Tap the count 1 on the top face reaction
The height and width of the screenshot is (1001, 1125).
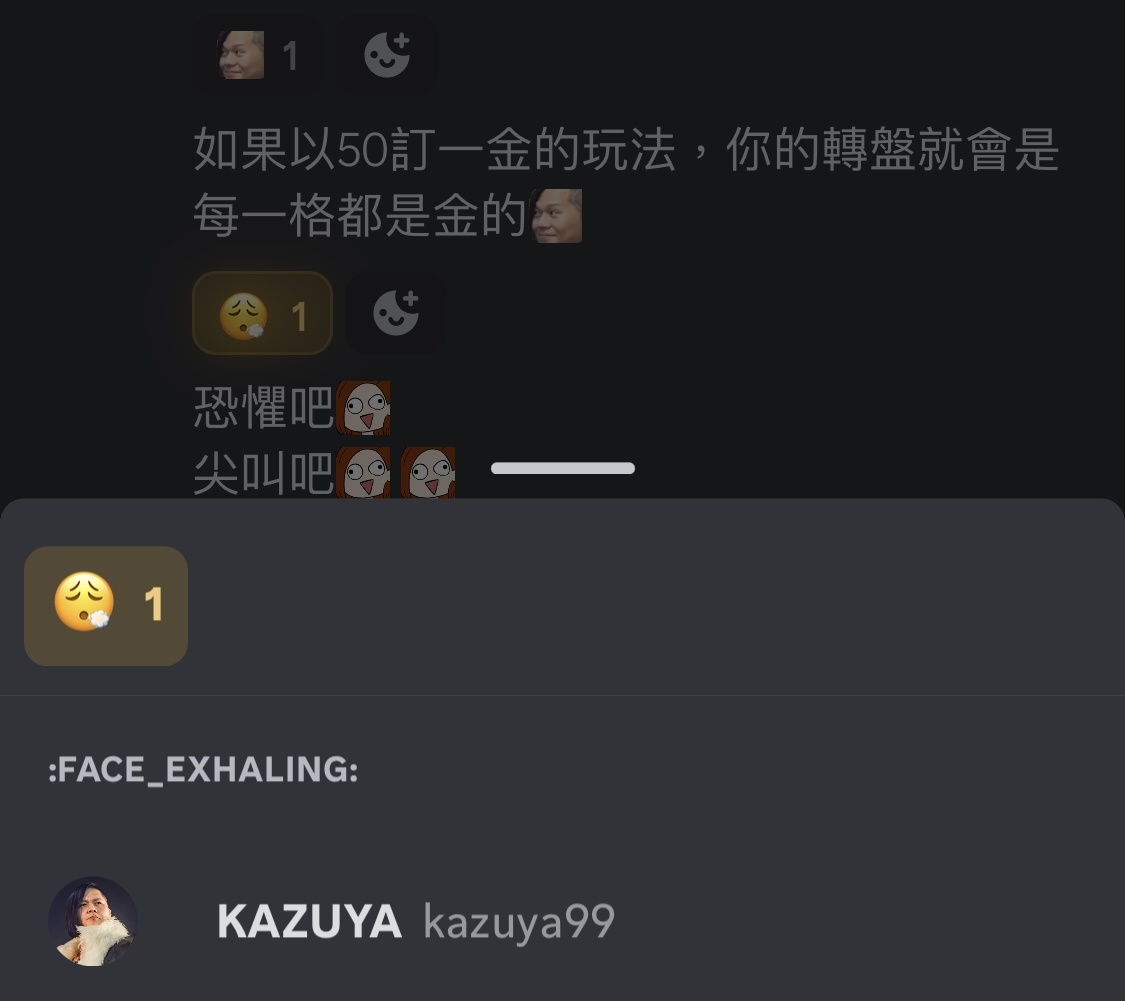(291, 55)
